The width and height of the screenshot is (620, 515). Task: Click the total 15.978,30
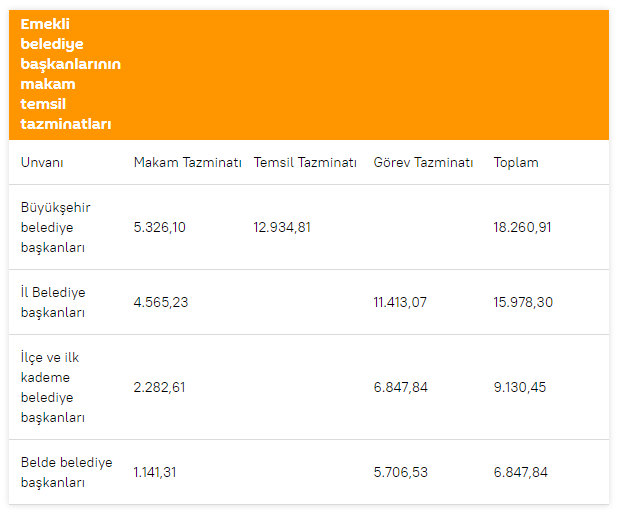pos(522,302)
